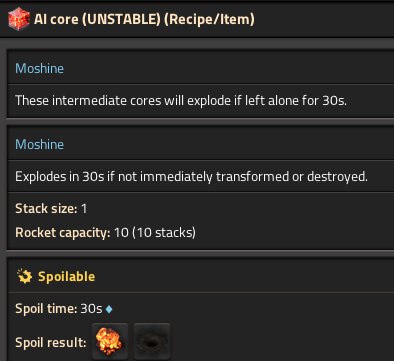The image size is (394, 361).
Task: Click the (Recipe/Item) text in the title
Action: 209,19
